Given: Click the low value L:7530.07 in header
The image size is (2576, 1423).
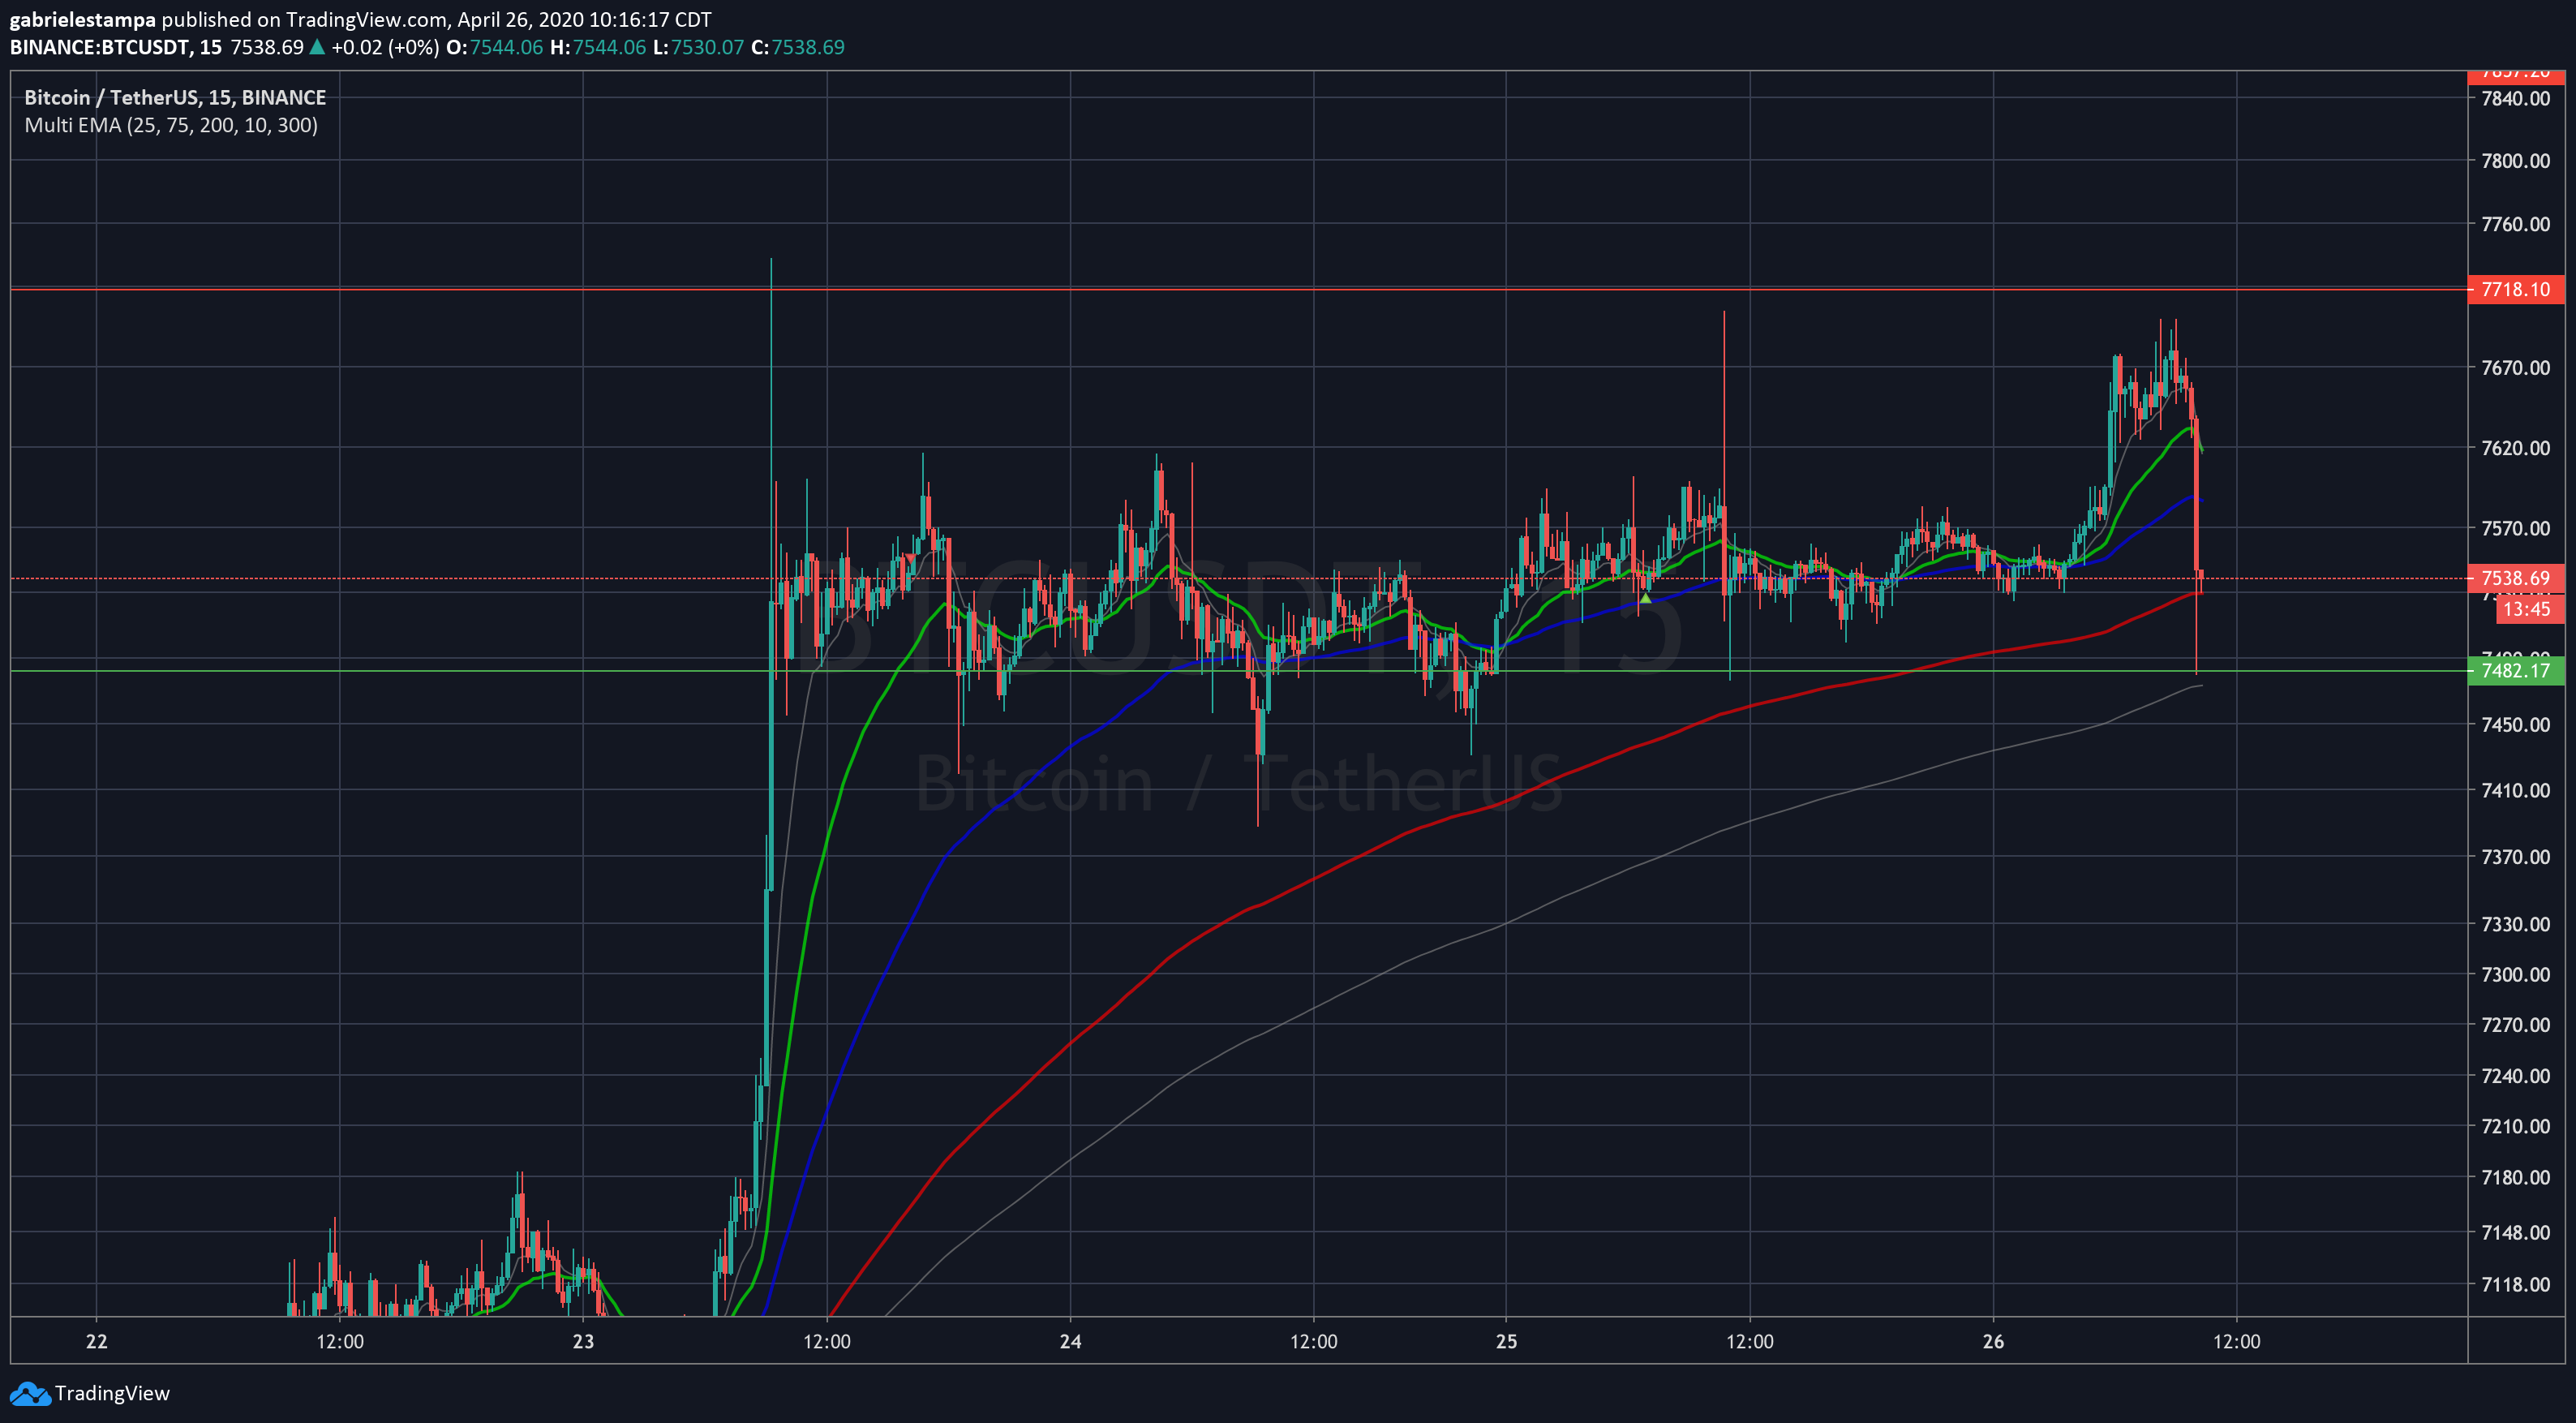Looking at the screenshot, I should 698,47.
